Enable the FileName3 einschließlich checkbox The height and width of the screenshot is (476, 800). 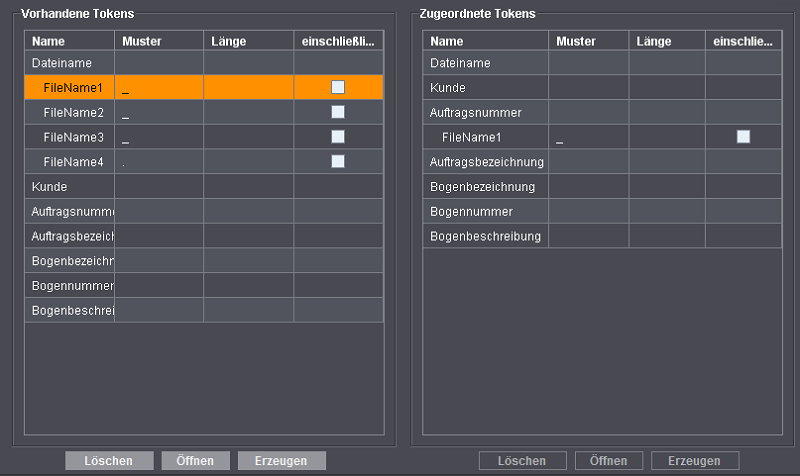click(338, 136)
